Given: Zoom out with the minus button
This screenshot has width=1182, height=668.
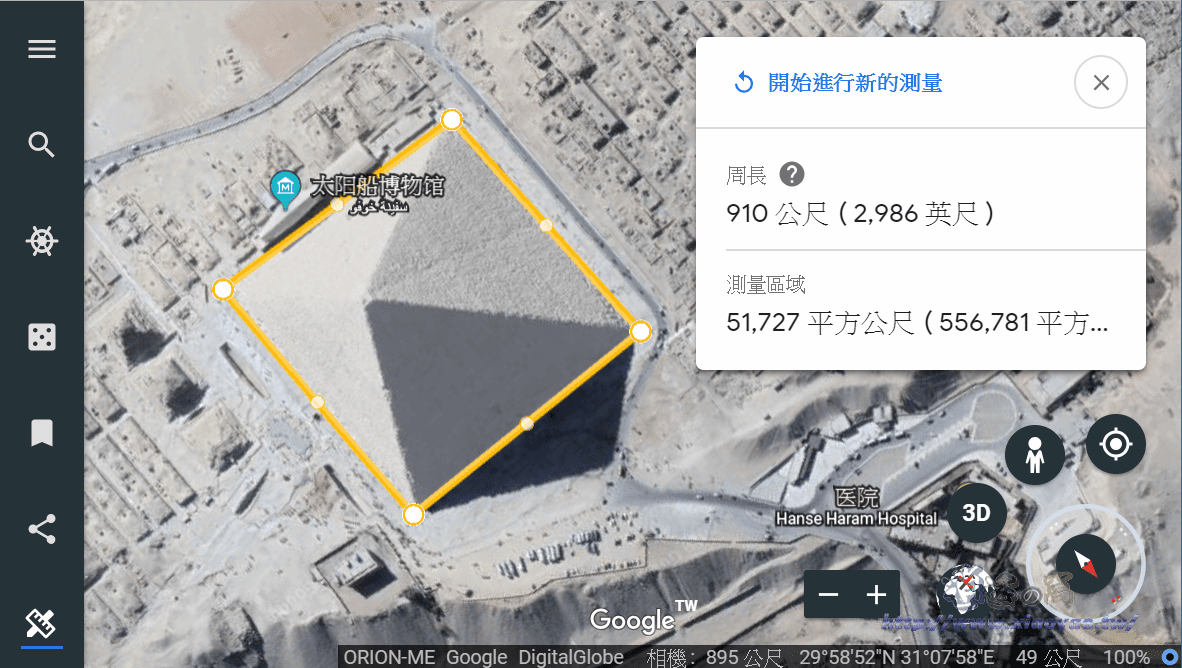Looking at the screenshot, I should tap(828, 595).
